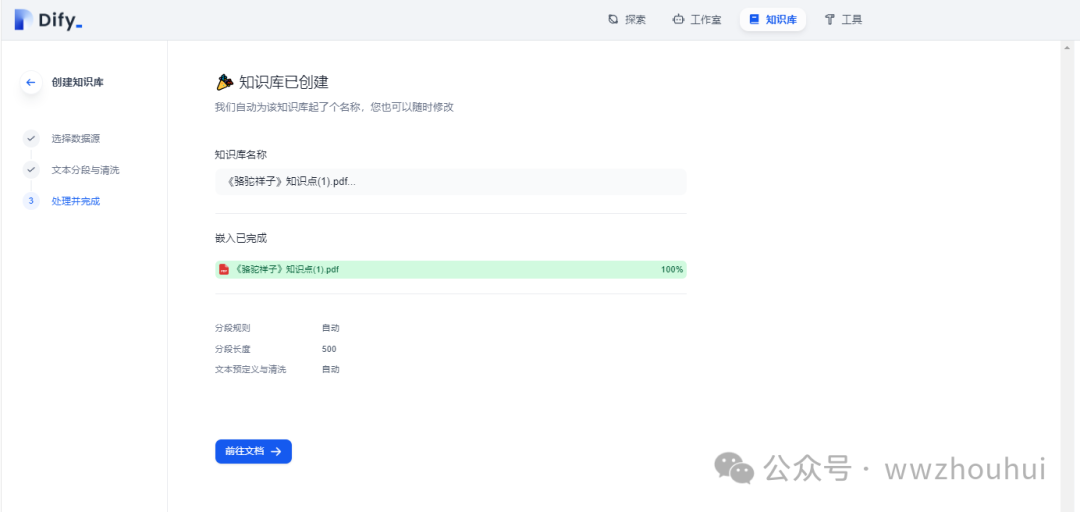This screenshot has width=1080, height=512.
Task: Click the party popper icon beside 知识库已创建
Action: click(225, 82)
